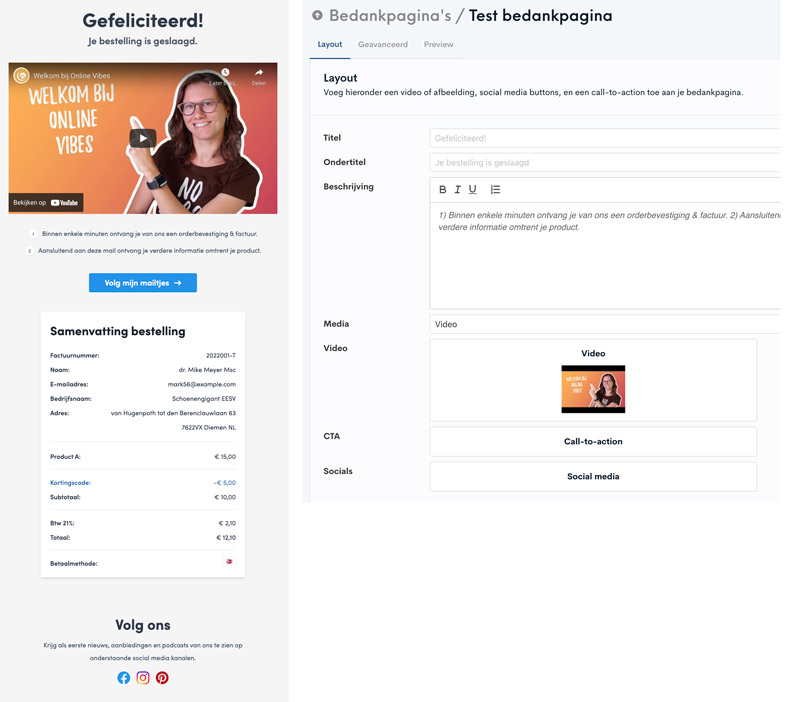800x702 pixels.
Task: Click the Titel input field
Action: (600, 138)
